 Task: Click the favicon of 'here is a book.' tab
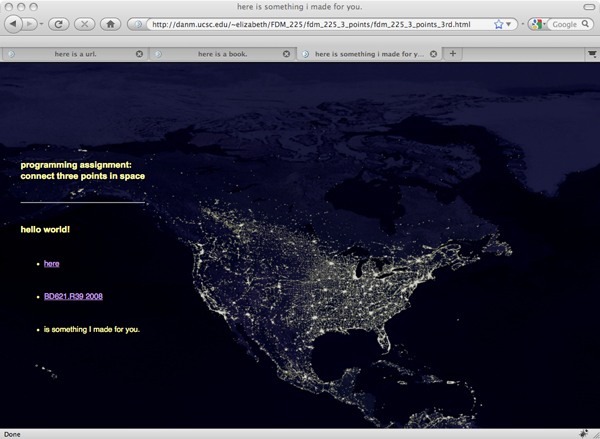158,54
